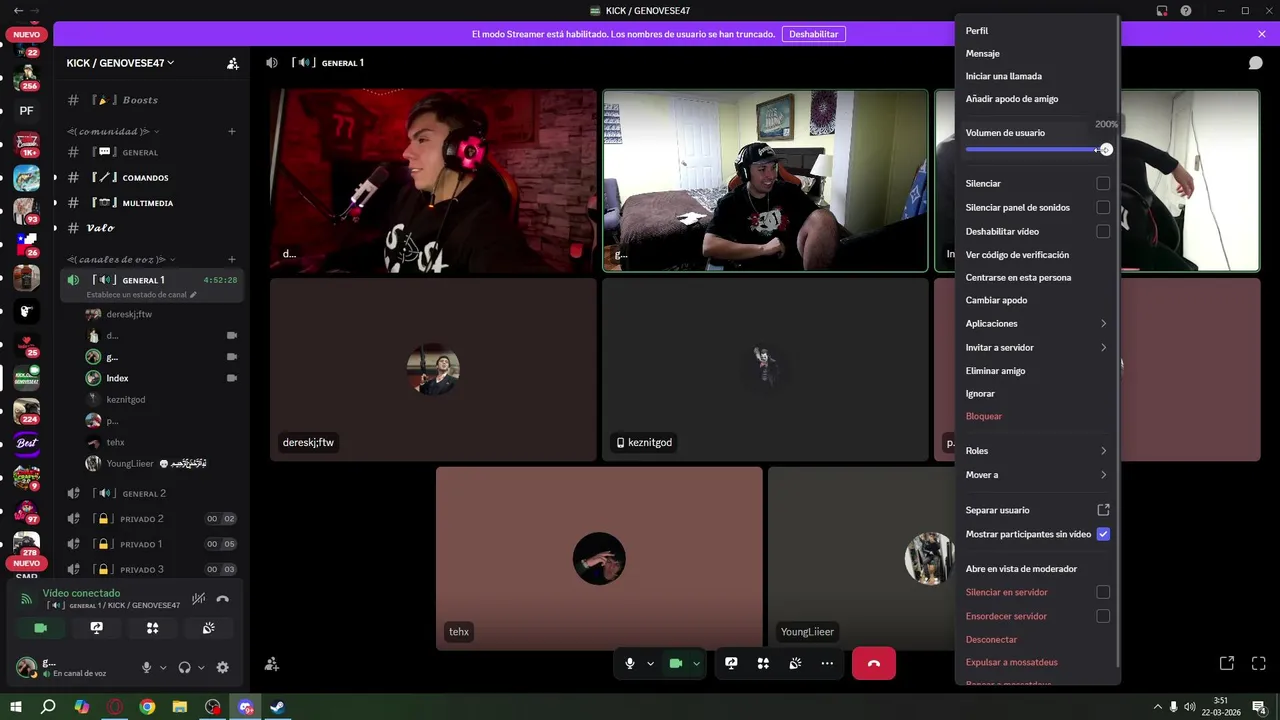Viewport: 1280px width, 720px height.
Task: Share your screen from the bottom call bar
Action: 731,663
